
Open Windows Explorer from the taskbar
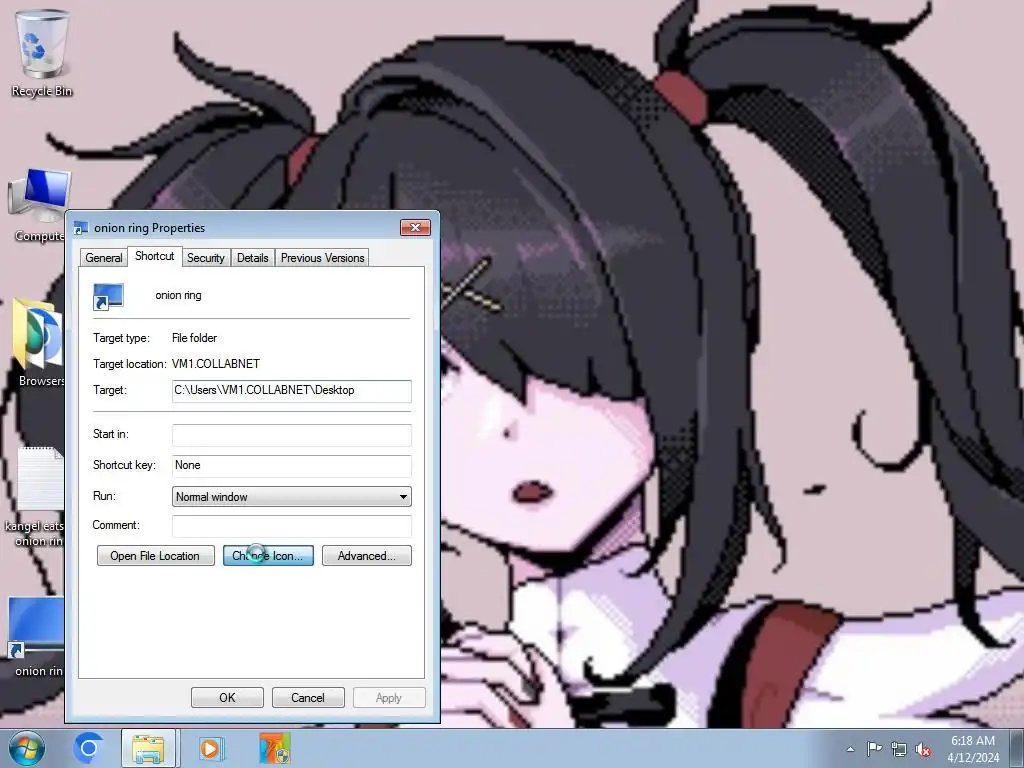point(148,748)
